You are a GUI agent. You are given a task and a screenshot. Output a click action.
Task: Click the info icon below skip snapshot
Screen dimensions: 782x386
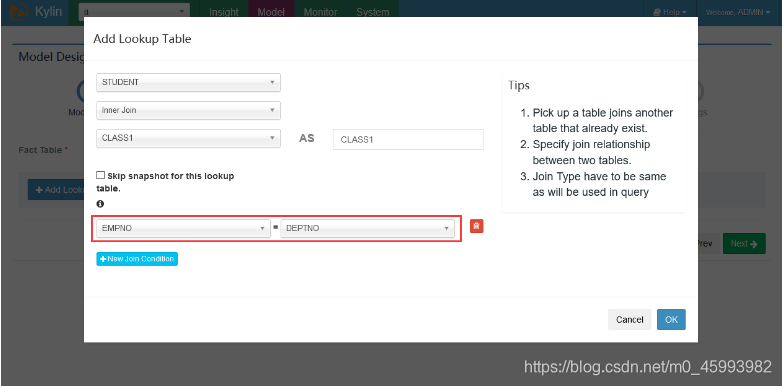(x=100, y=204)
